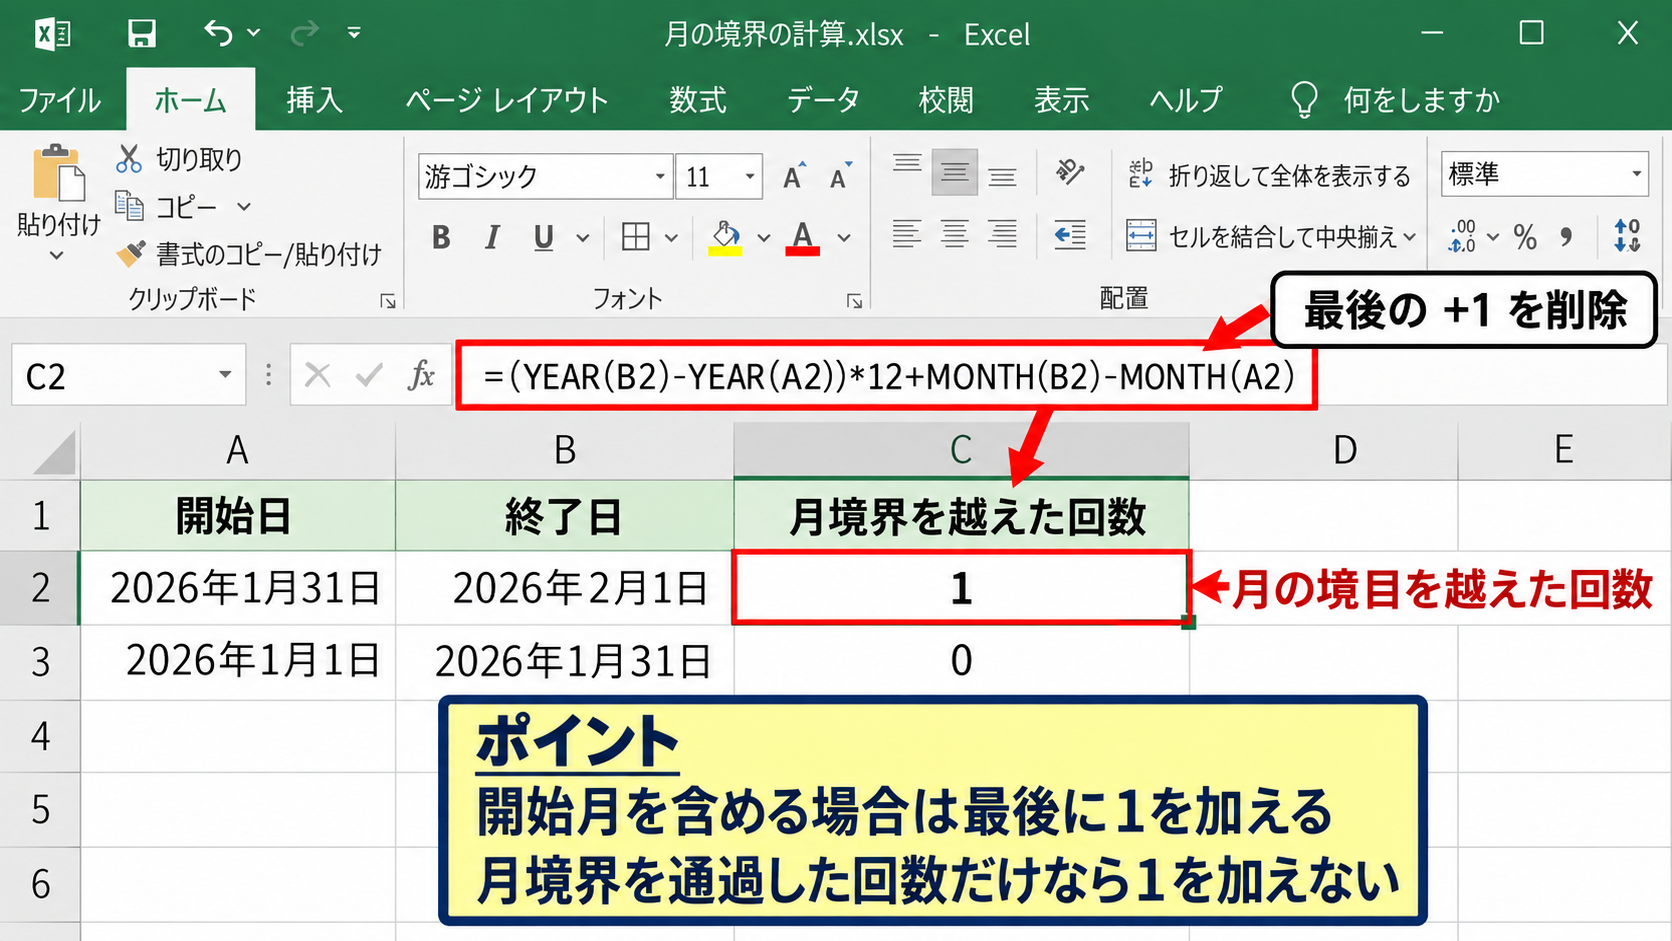
Task: Click the Paste (貼り付け) clipboard icon
Action: point(59,173)
